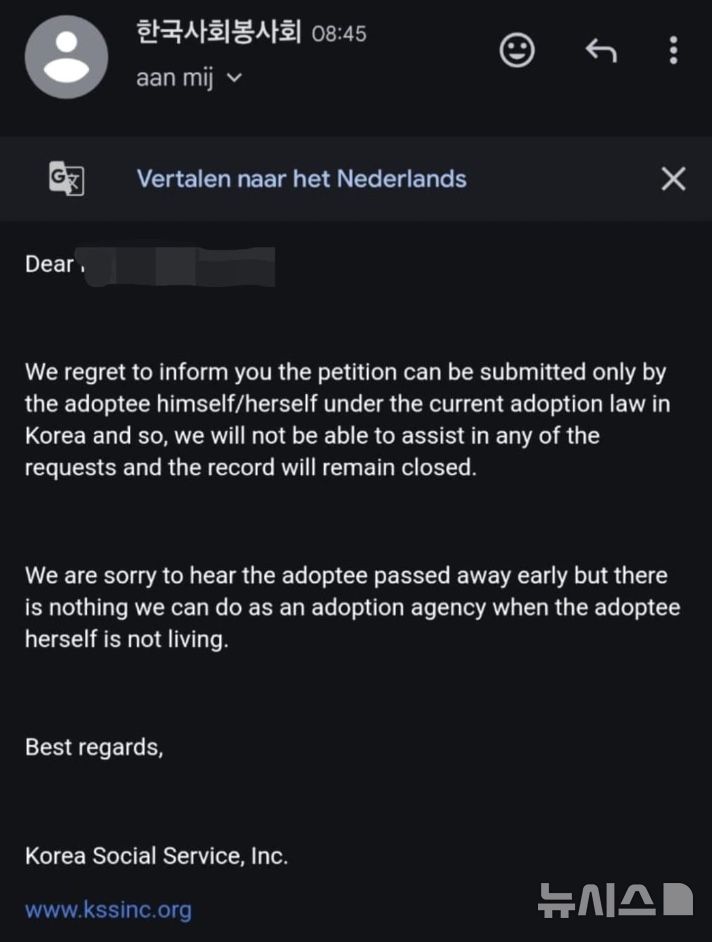
Task: Tap 'herself is not living.' text line
Action: coord(127,639)
